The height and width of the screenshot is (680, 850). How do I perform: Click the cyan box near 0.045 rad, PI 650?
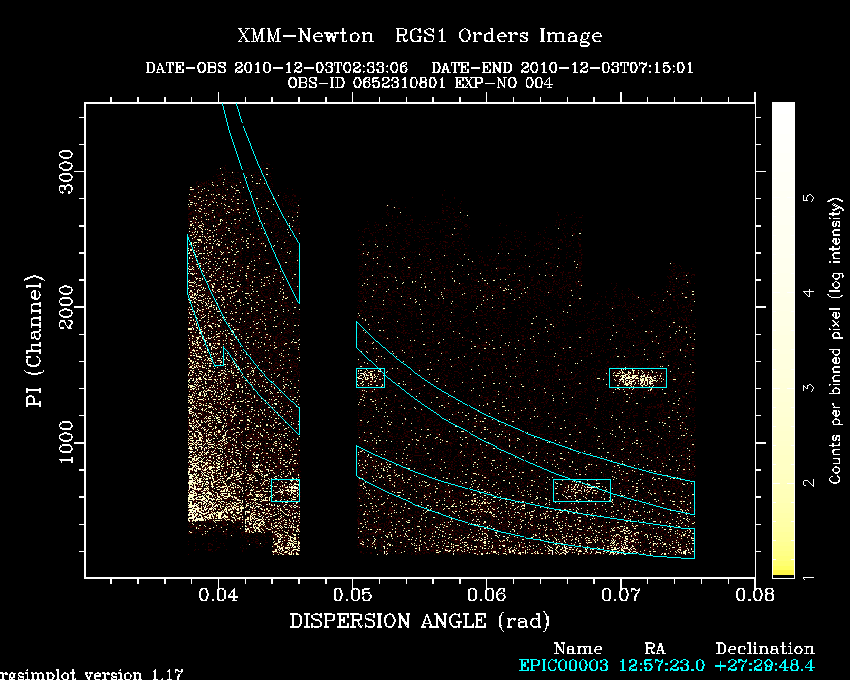click(285, 490)
